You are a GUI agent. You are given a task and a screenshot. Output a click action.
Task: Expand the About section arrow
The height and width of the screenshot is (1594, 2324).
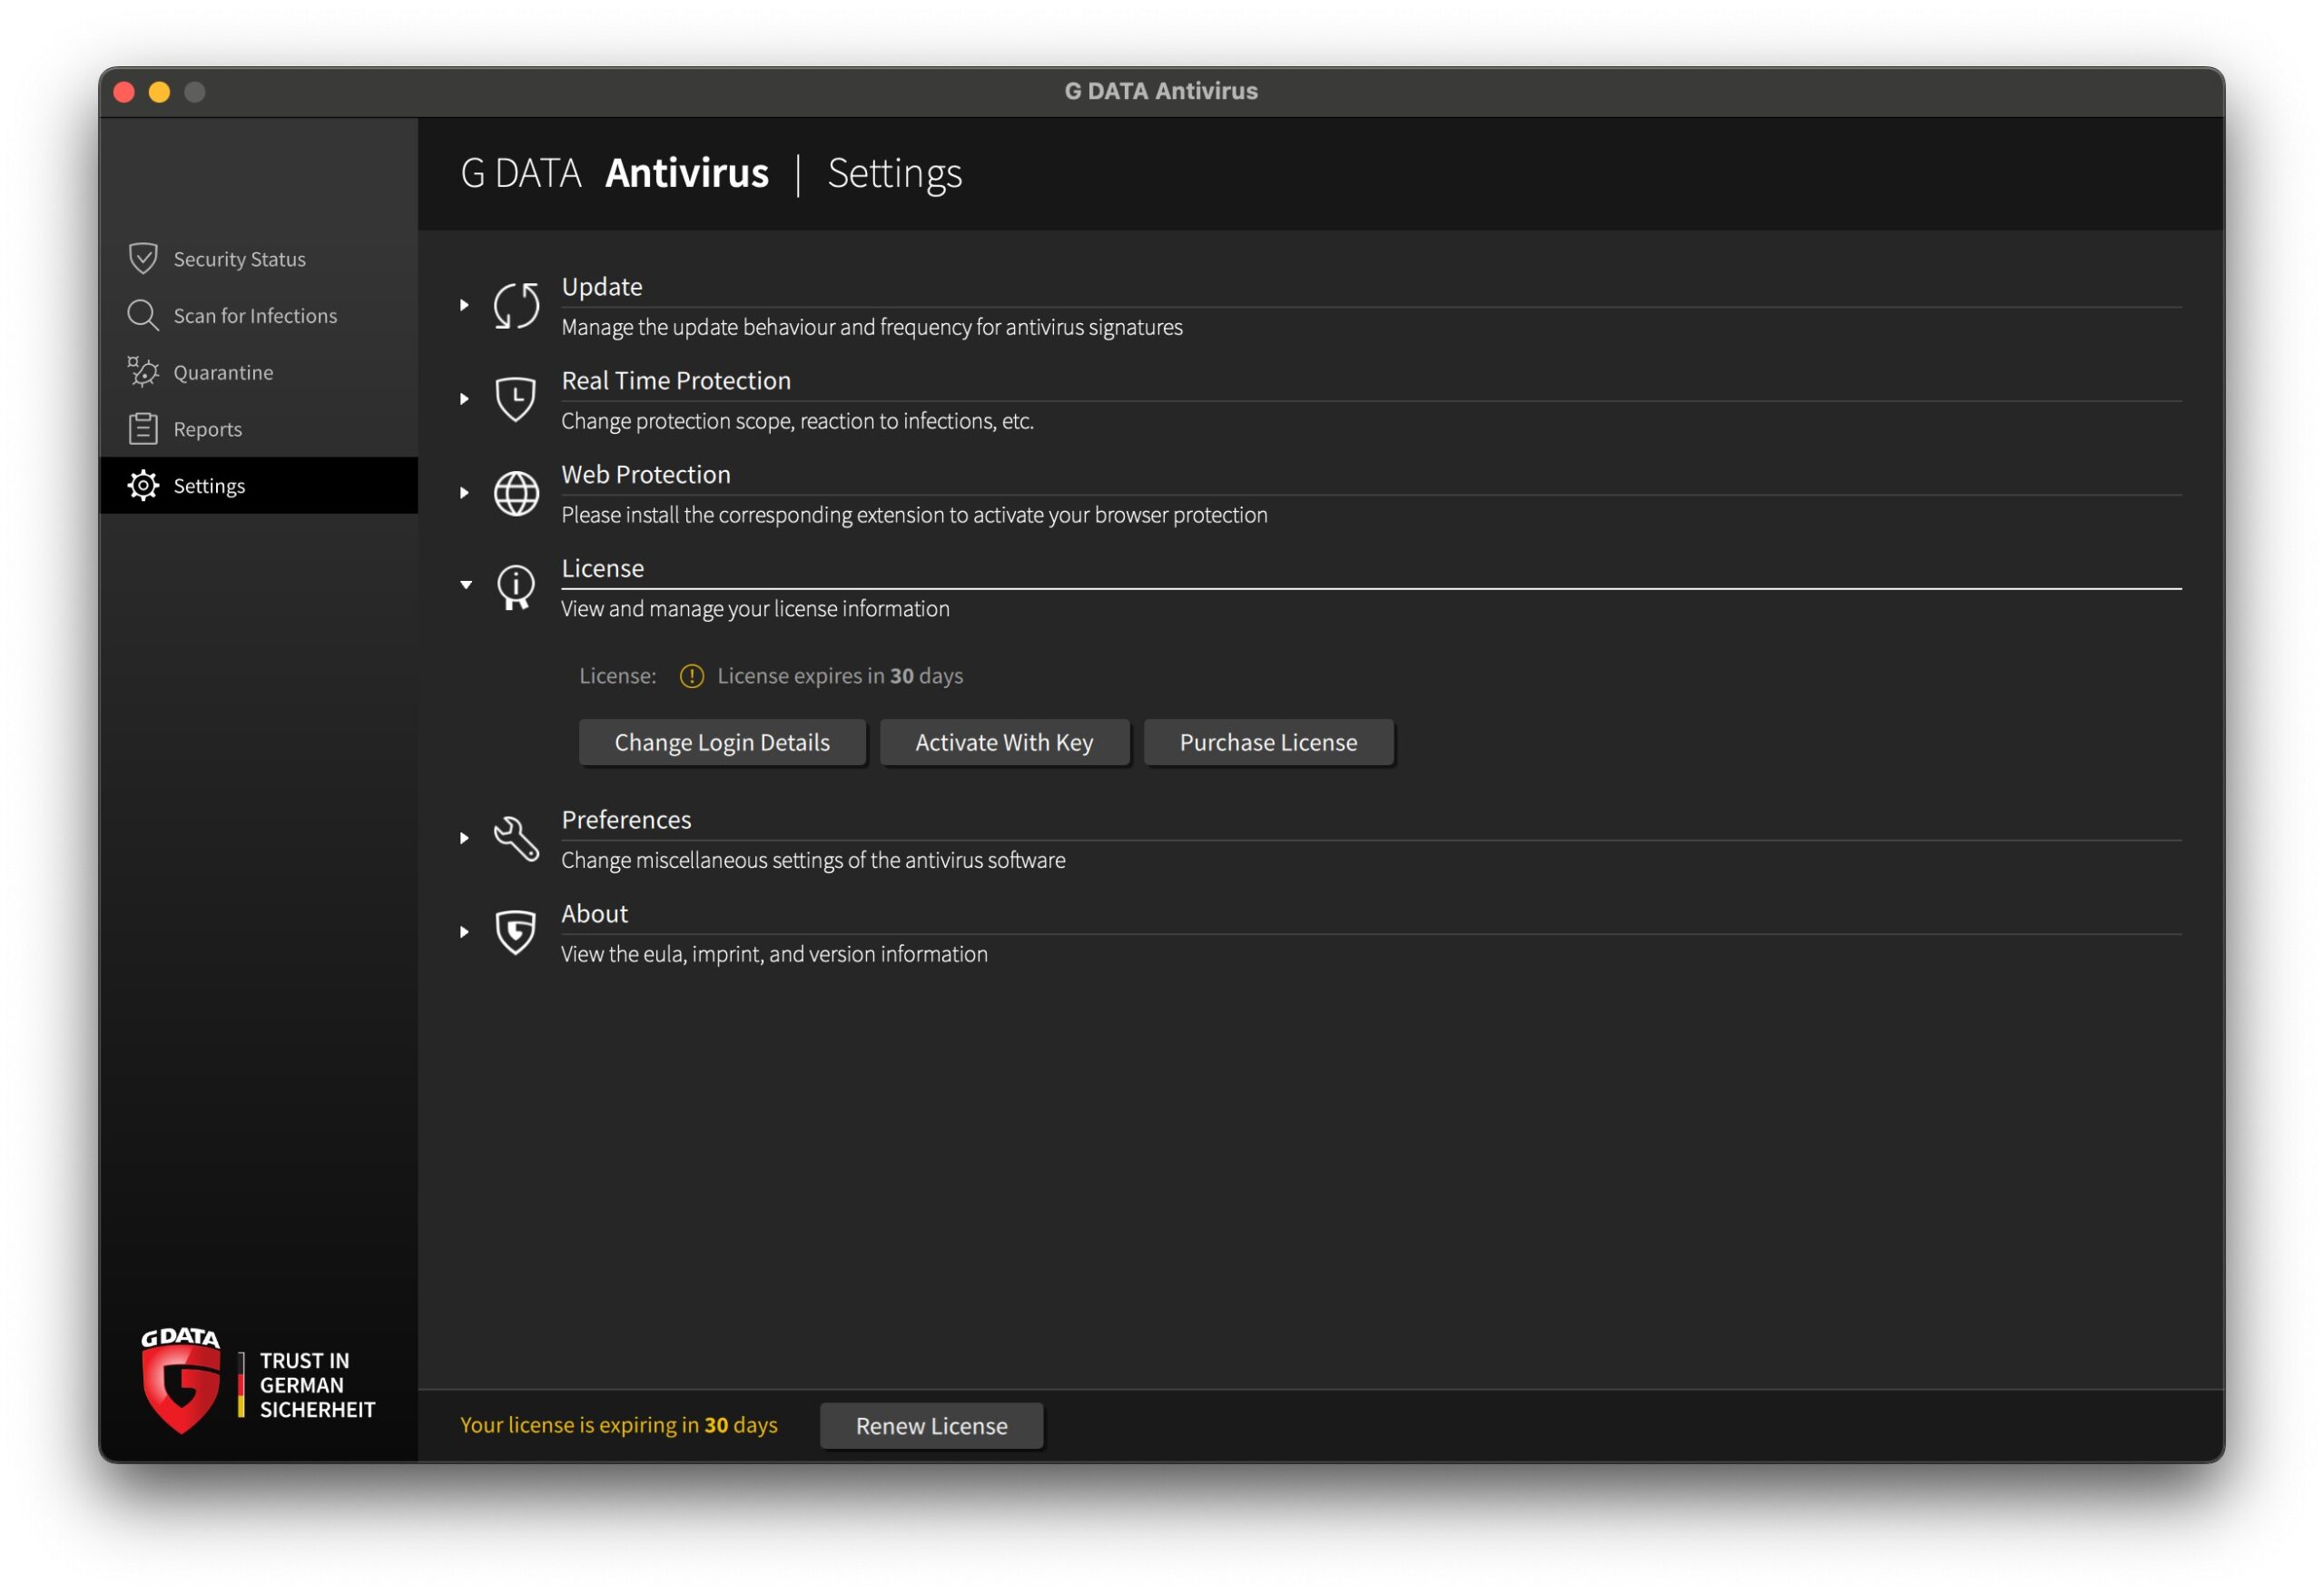pyautogui.click(x=464, y=932)
